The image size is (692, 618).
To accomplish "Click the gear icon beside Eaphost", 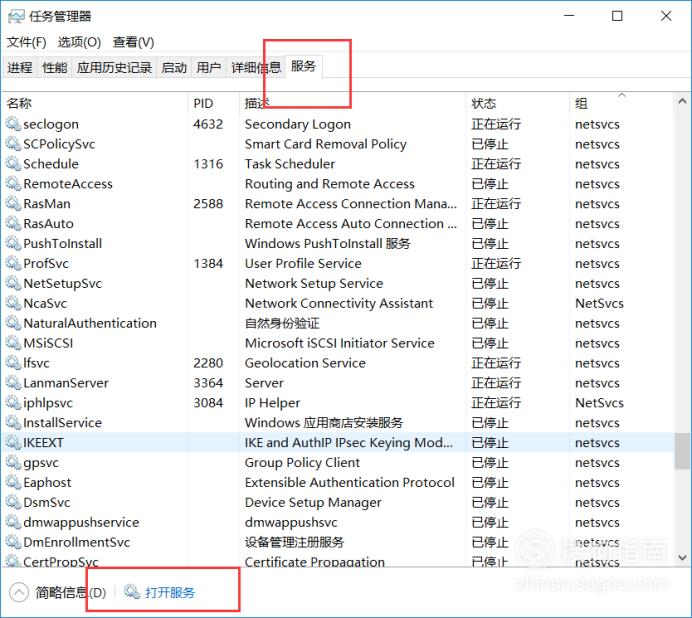I will click(x=13, y=482).
